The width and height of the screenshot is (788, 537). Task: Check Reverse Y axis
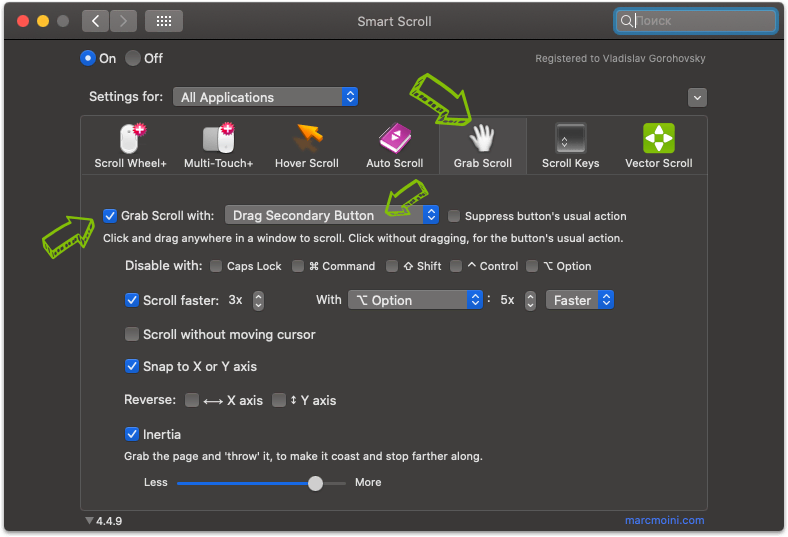279,400
